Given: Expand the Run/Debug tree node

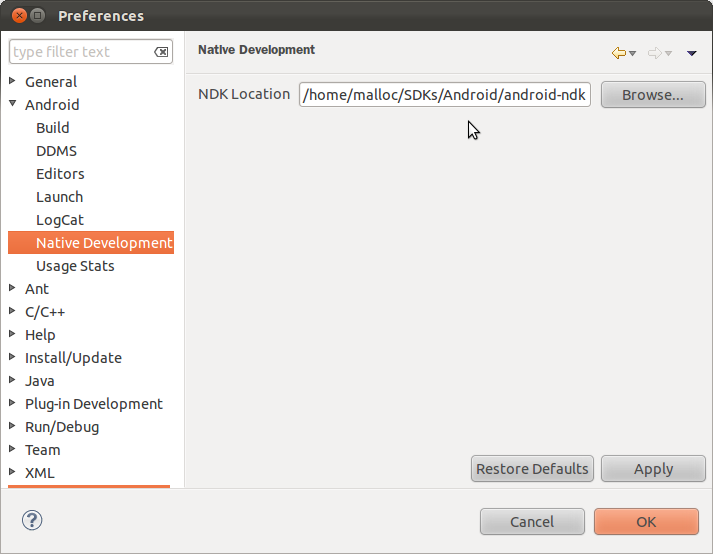Looking at the screenshot, I should [12, 426].
